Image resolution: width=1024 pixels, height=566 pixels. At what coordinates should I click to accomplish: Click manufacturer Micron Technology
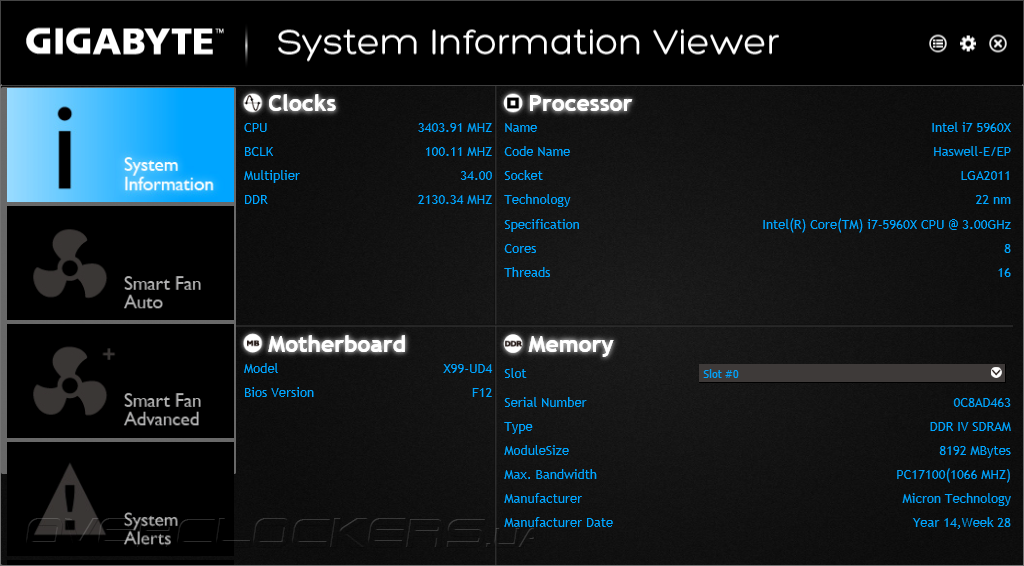pyautogui.click(x=957, y=499)
